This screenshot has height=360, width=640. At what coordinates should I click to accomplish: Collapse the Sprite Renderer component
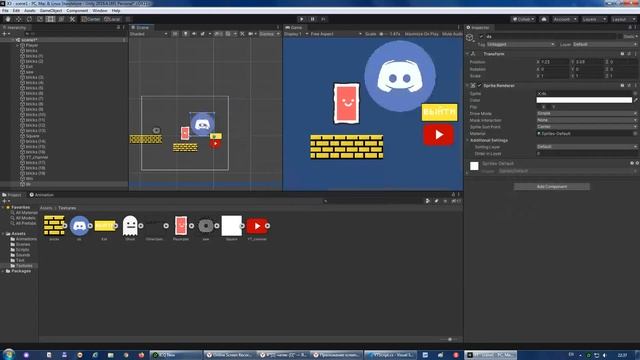tap(467, 85)
